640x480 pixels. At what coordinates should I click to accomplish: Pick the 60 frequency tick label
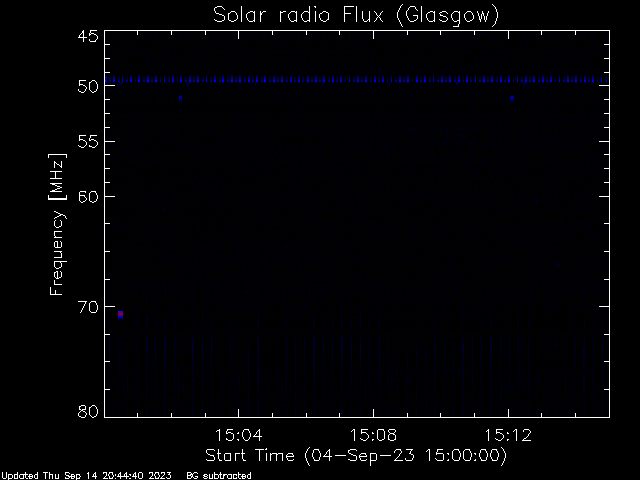pyautogui.click(x=87, y=196)
